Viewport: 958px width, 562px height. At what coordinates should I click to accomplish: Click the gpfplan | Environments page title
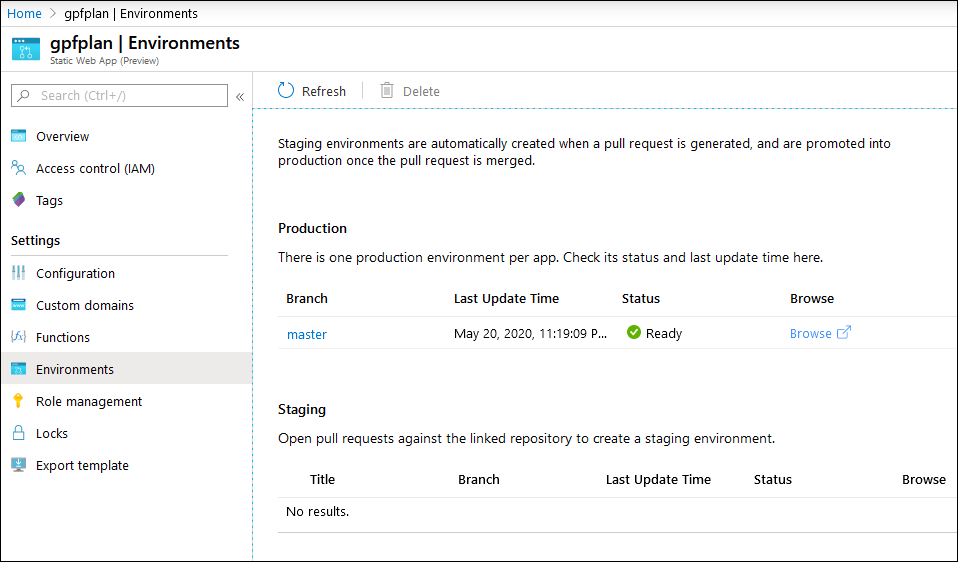(145, 43)
